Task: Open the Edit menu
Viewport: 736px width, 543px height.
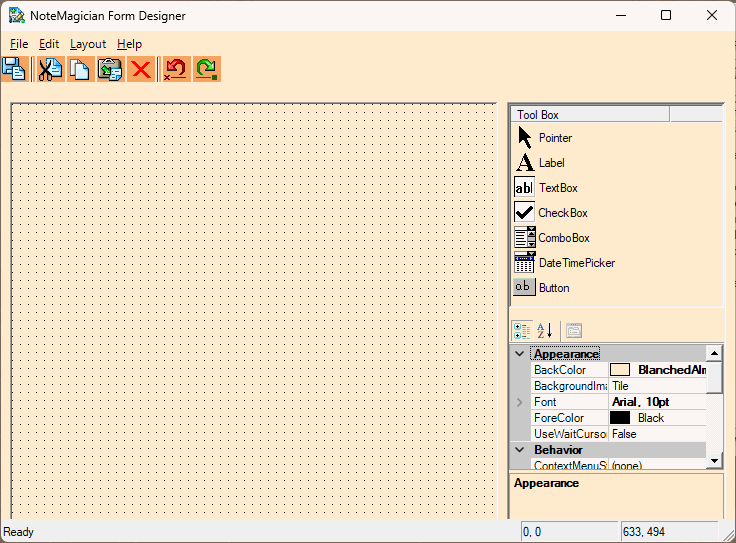Action: tap(49, 44)
